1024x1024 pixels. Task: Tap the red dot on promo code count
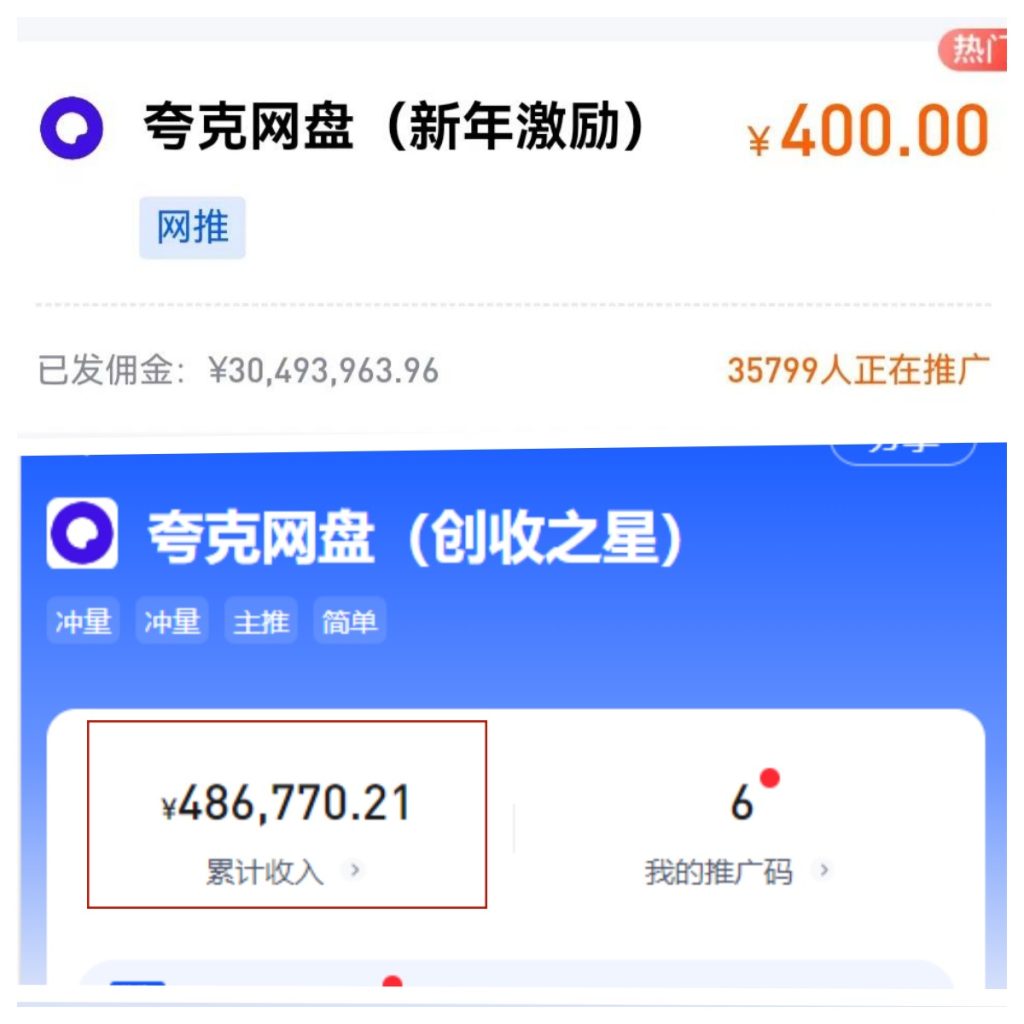pyautogui.click(x=770, y=778)
